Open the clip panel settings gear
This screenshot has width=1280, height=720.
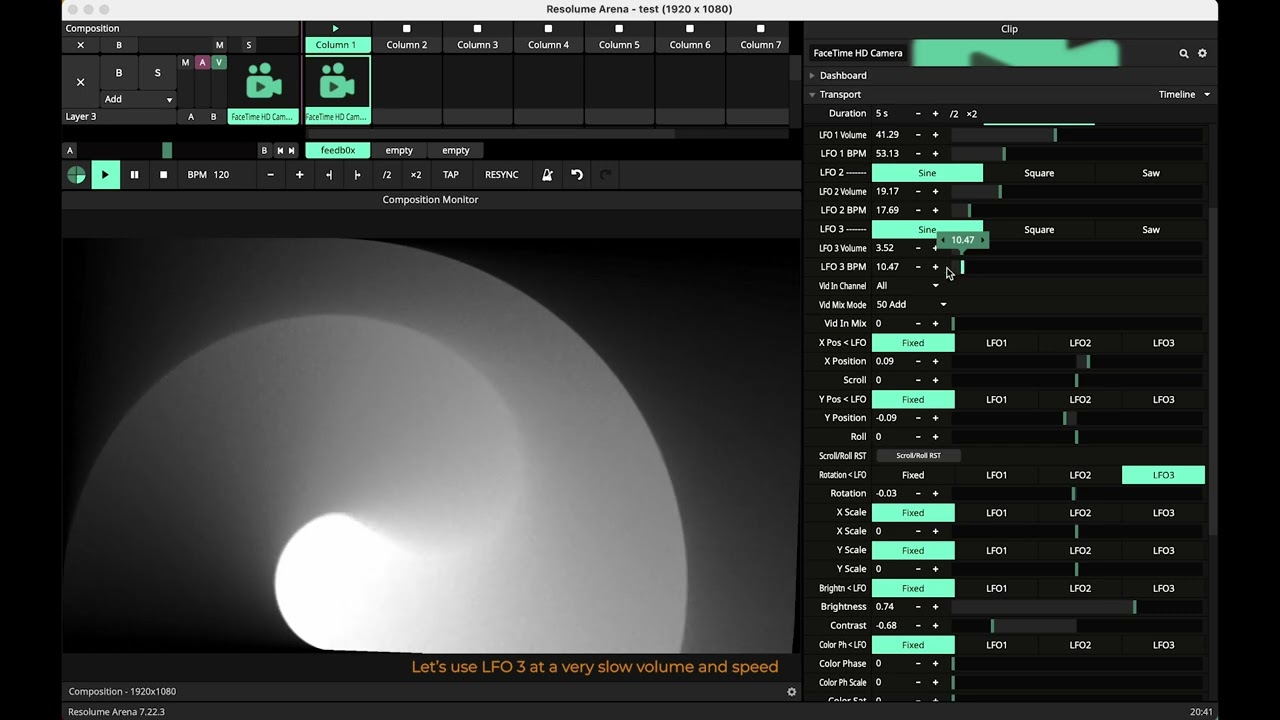tap(1202, 53)
